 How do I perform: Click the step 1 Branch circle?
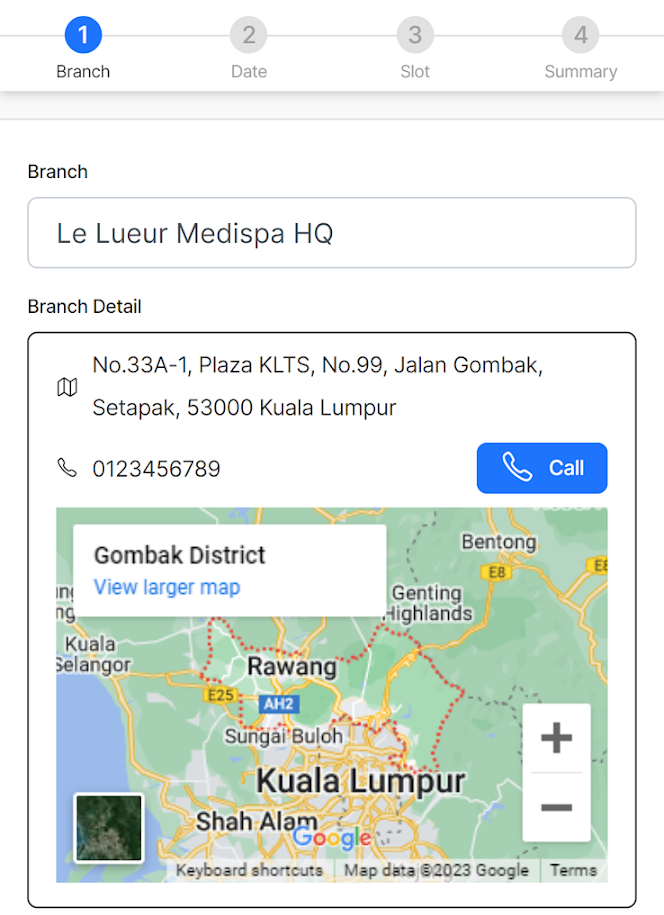click(x=83, y=35)
